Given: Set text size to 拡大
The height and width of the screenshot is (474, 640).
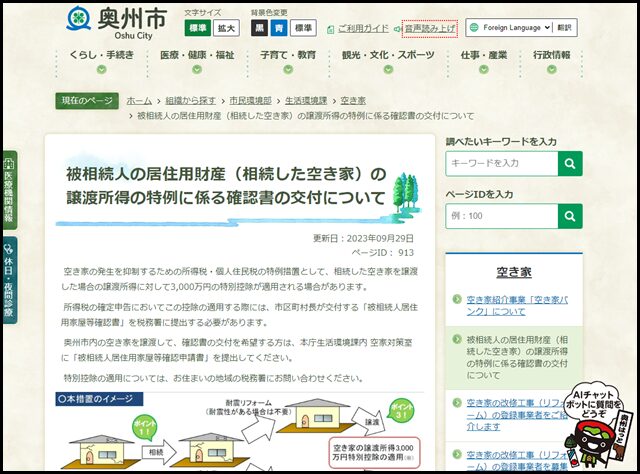Looking at the screenshot, I should [226, 28].
